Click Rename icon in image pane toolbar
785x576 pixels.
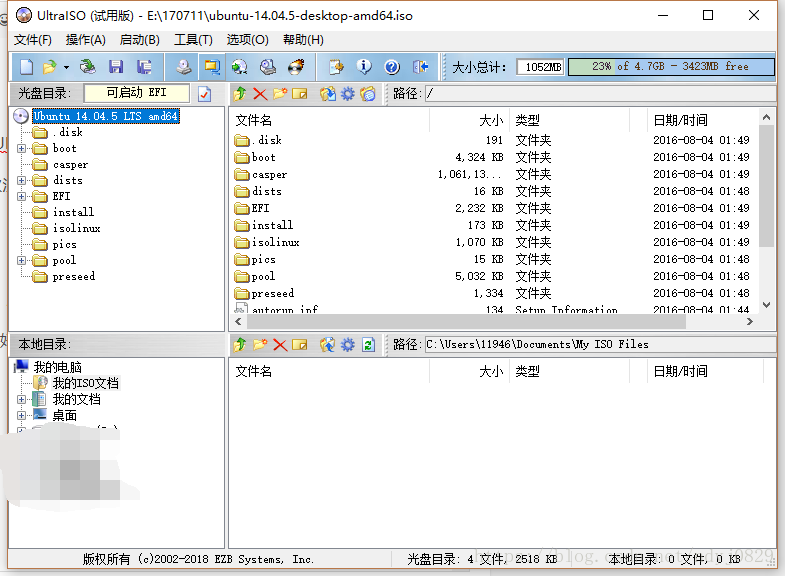300,94
